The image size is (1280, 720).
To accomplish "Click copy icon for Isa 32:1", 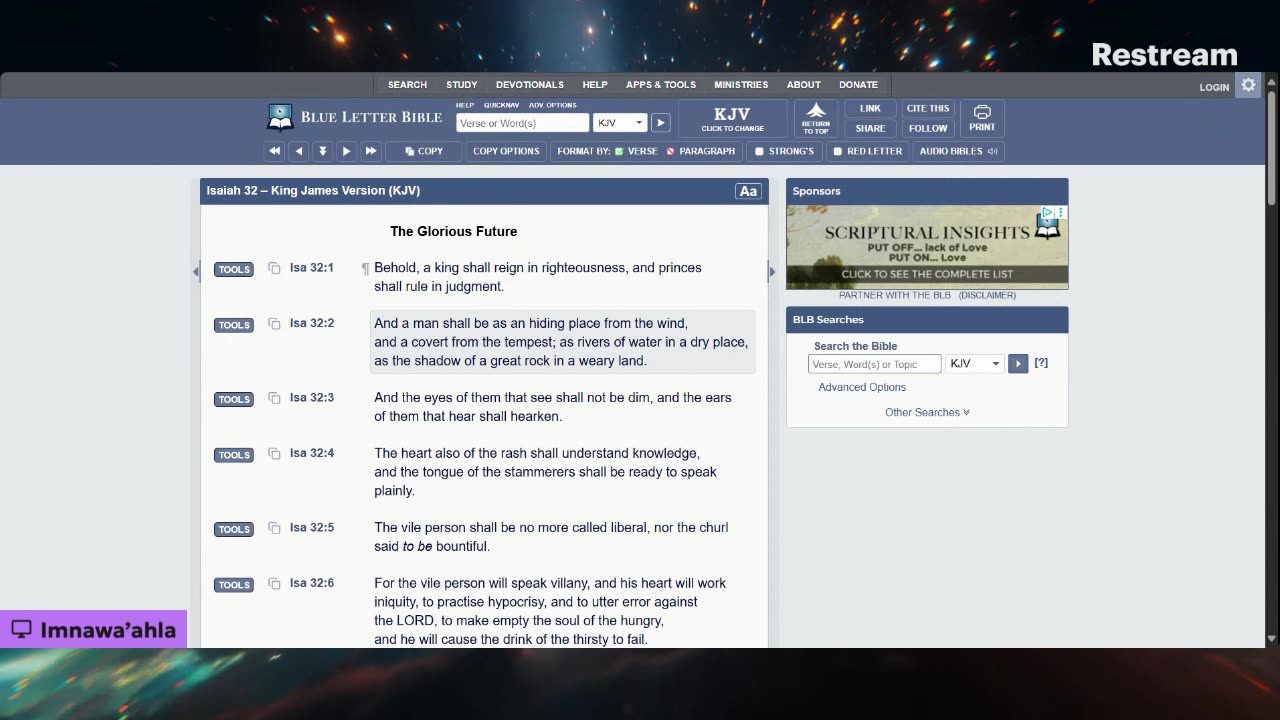I will coord(274,268).
